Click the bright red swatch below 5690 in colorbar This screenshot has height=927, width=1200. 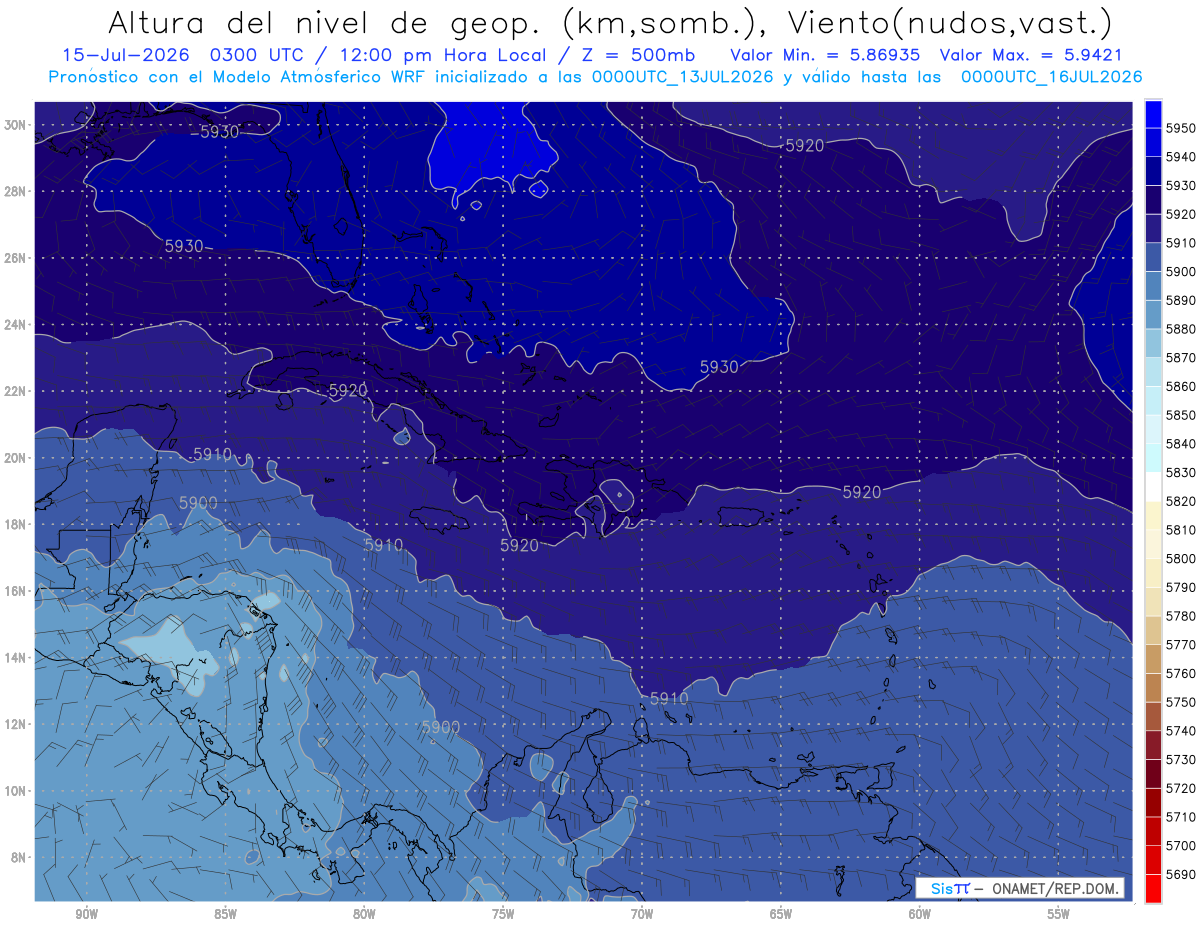pyautogui.click(x=1153, y=888)
